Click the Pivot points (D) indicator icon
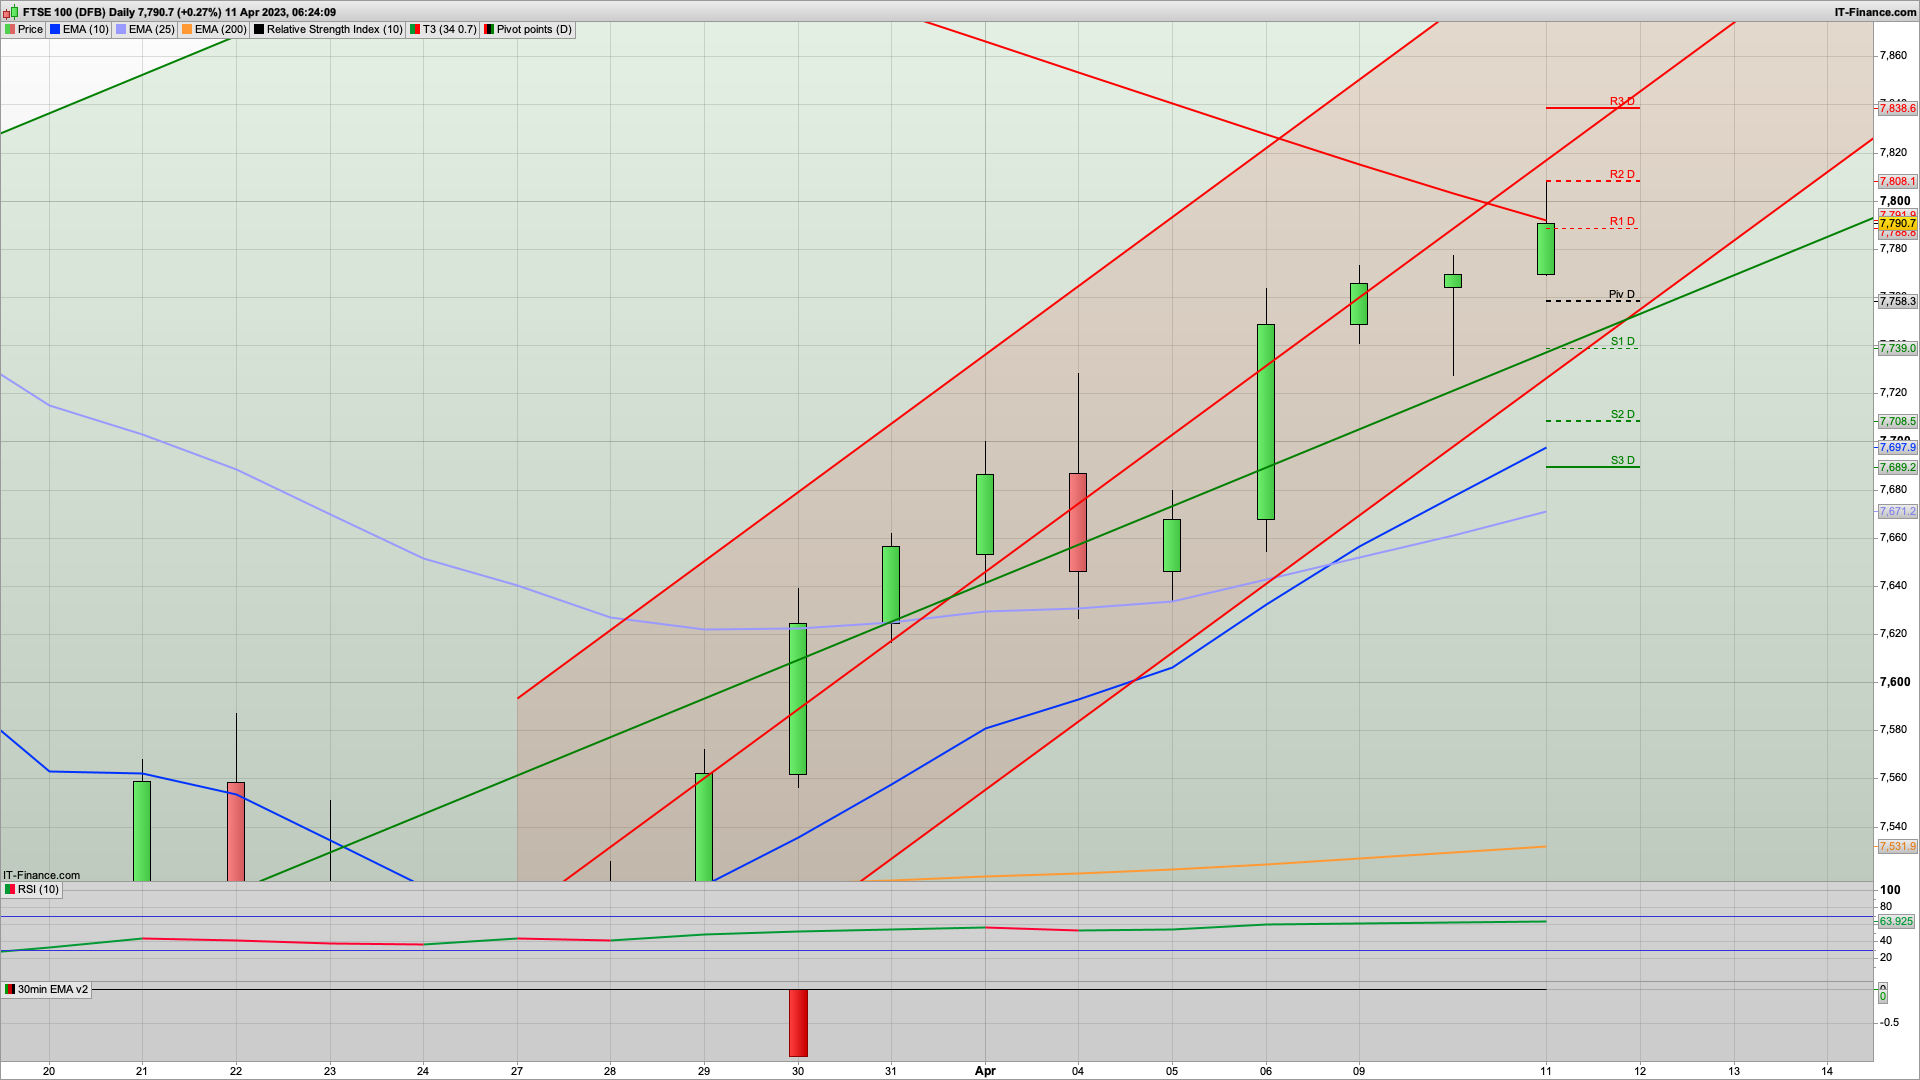This screenshot has width=1920, height=1080. pos(489,29)
